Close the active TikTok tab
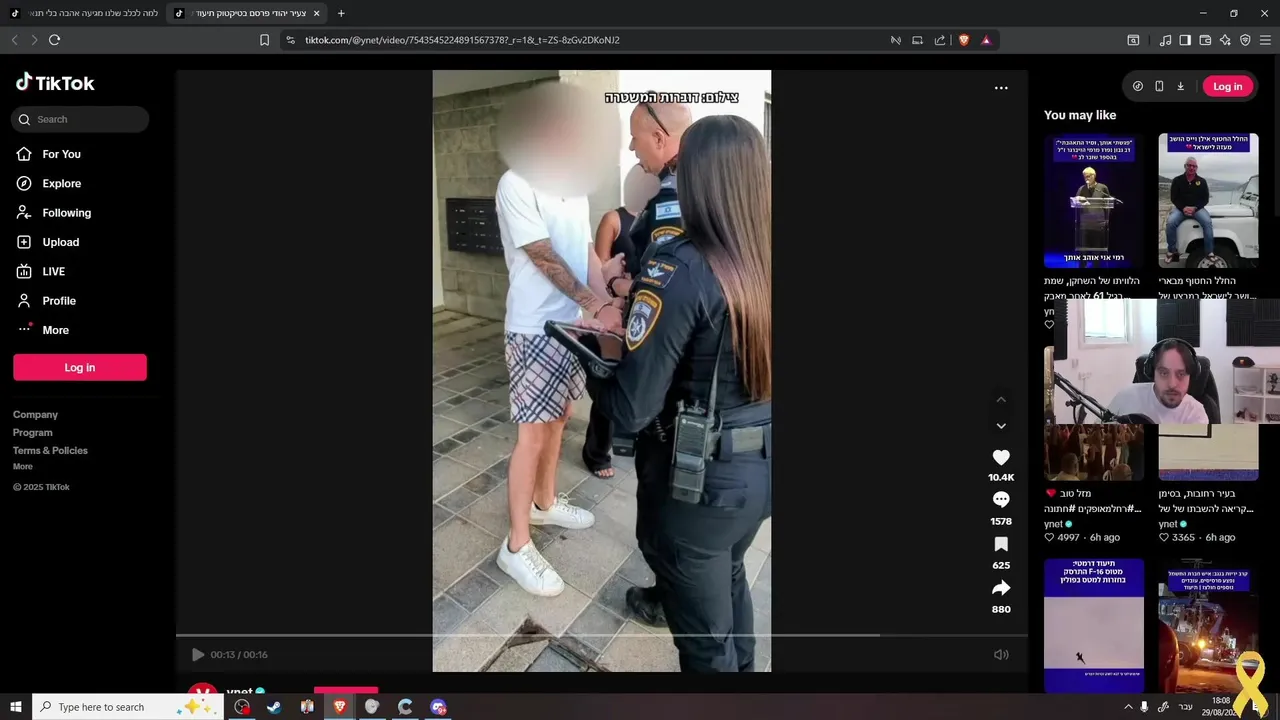 [x=317, y=13]
